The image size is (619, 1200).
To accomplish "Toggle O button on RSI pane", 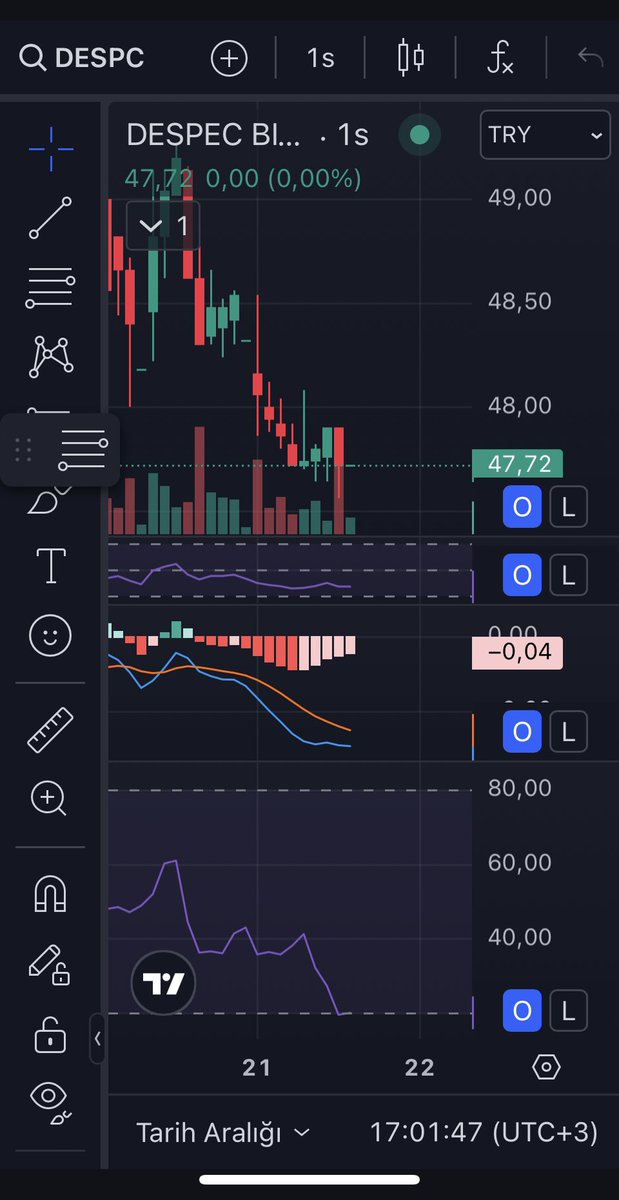I will (x=522, y=1009).
